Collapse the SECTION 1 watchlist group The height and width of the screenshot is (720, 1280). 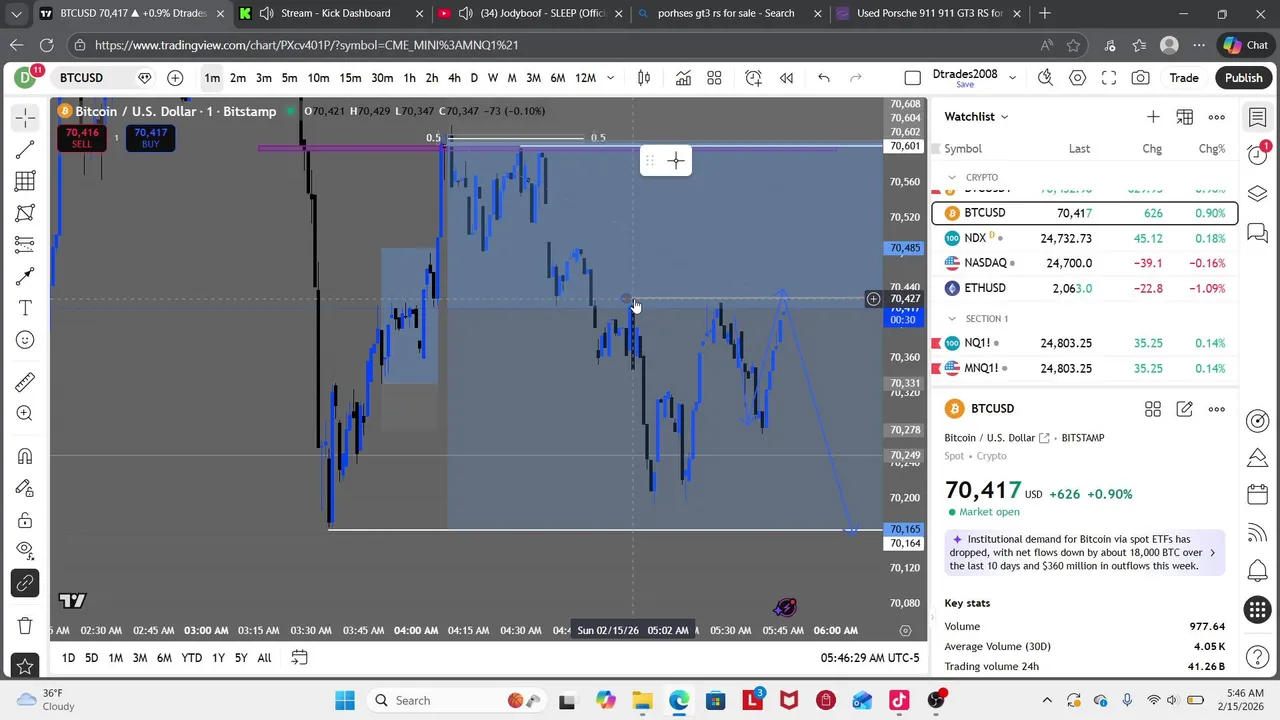click(952, 319)
